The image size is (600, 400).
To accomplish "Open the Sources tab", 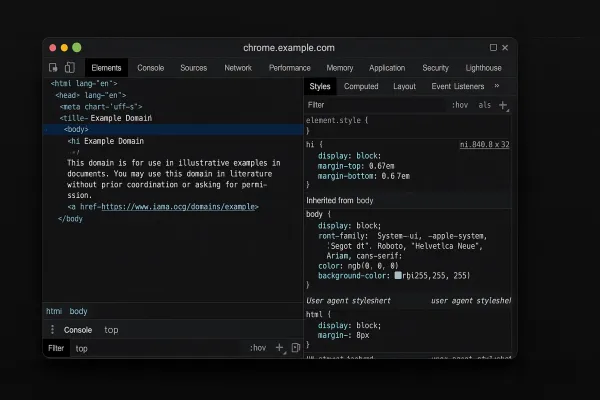I will click(194, 68).
